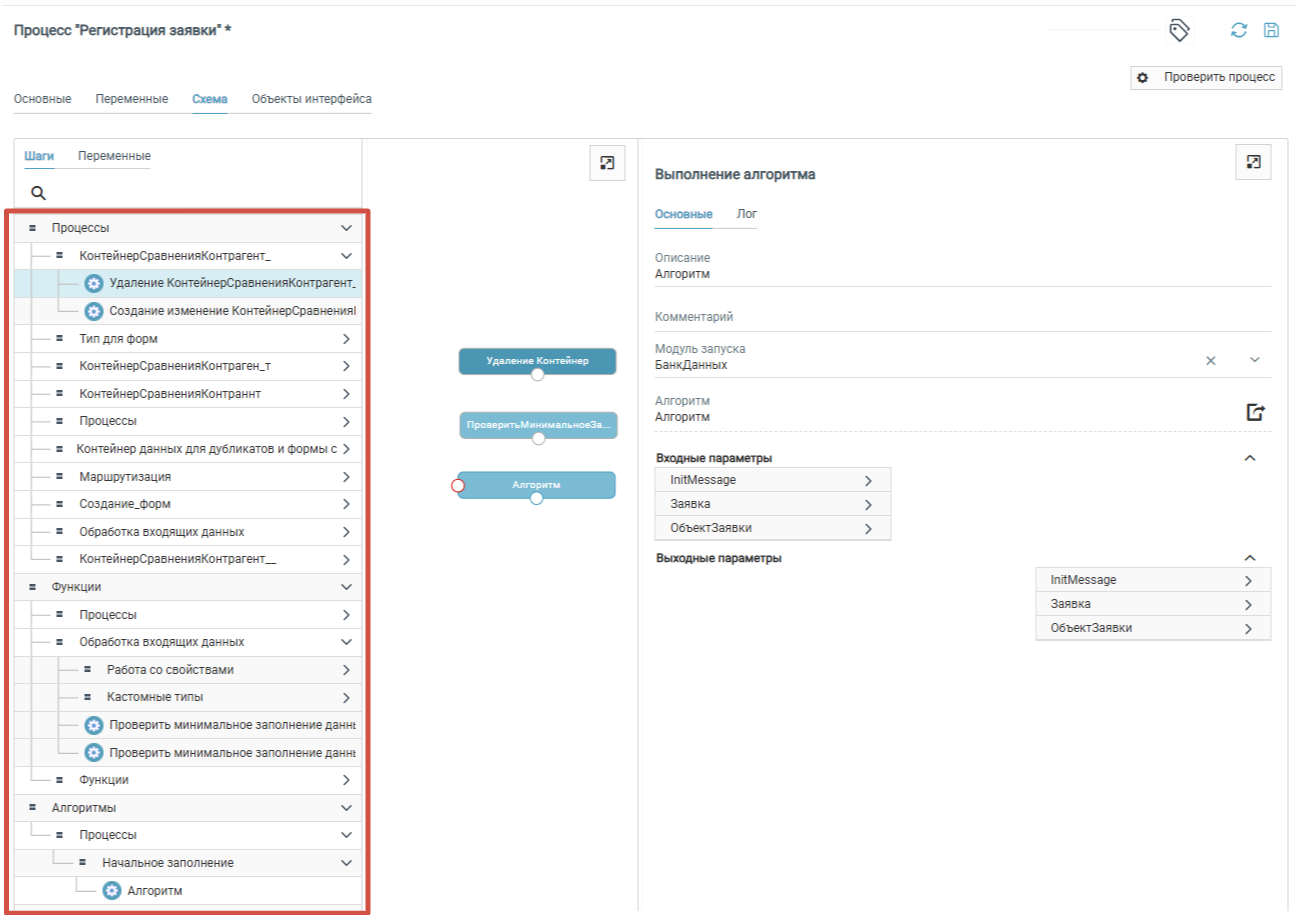
Task: Click the tag icon in header
Action: pos(1179,30)
